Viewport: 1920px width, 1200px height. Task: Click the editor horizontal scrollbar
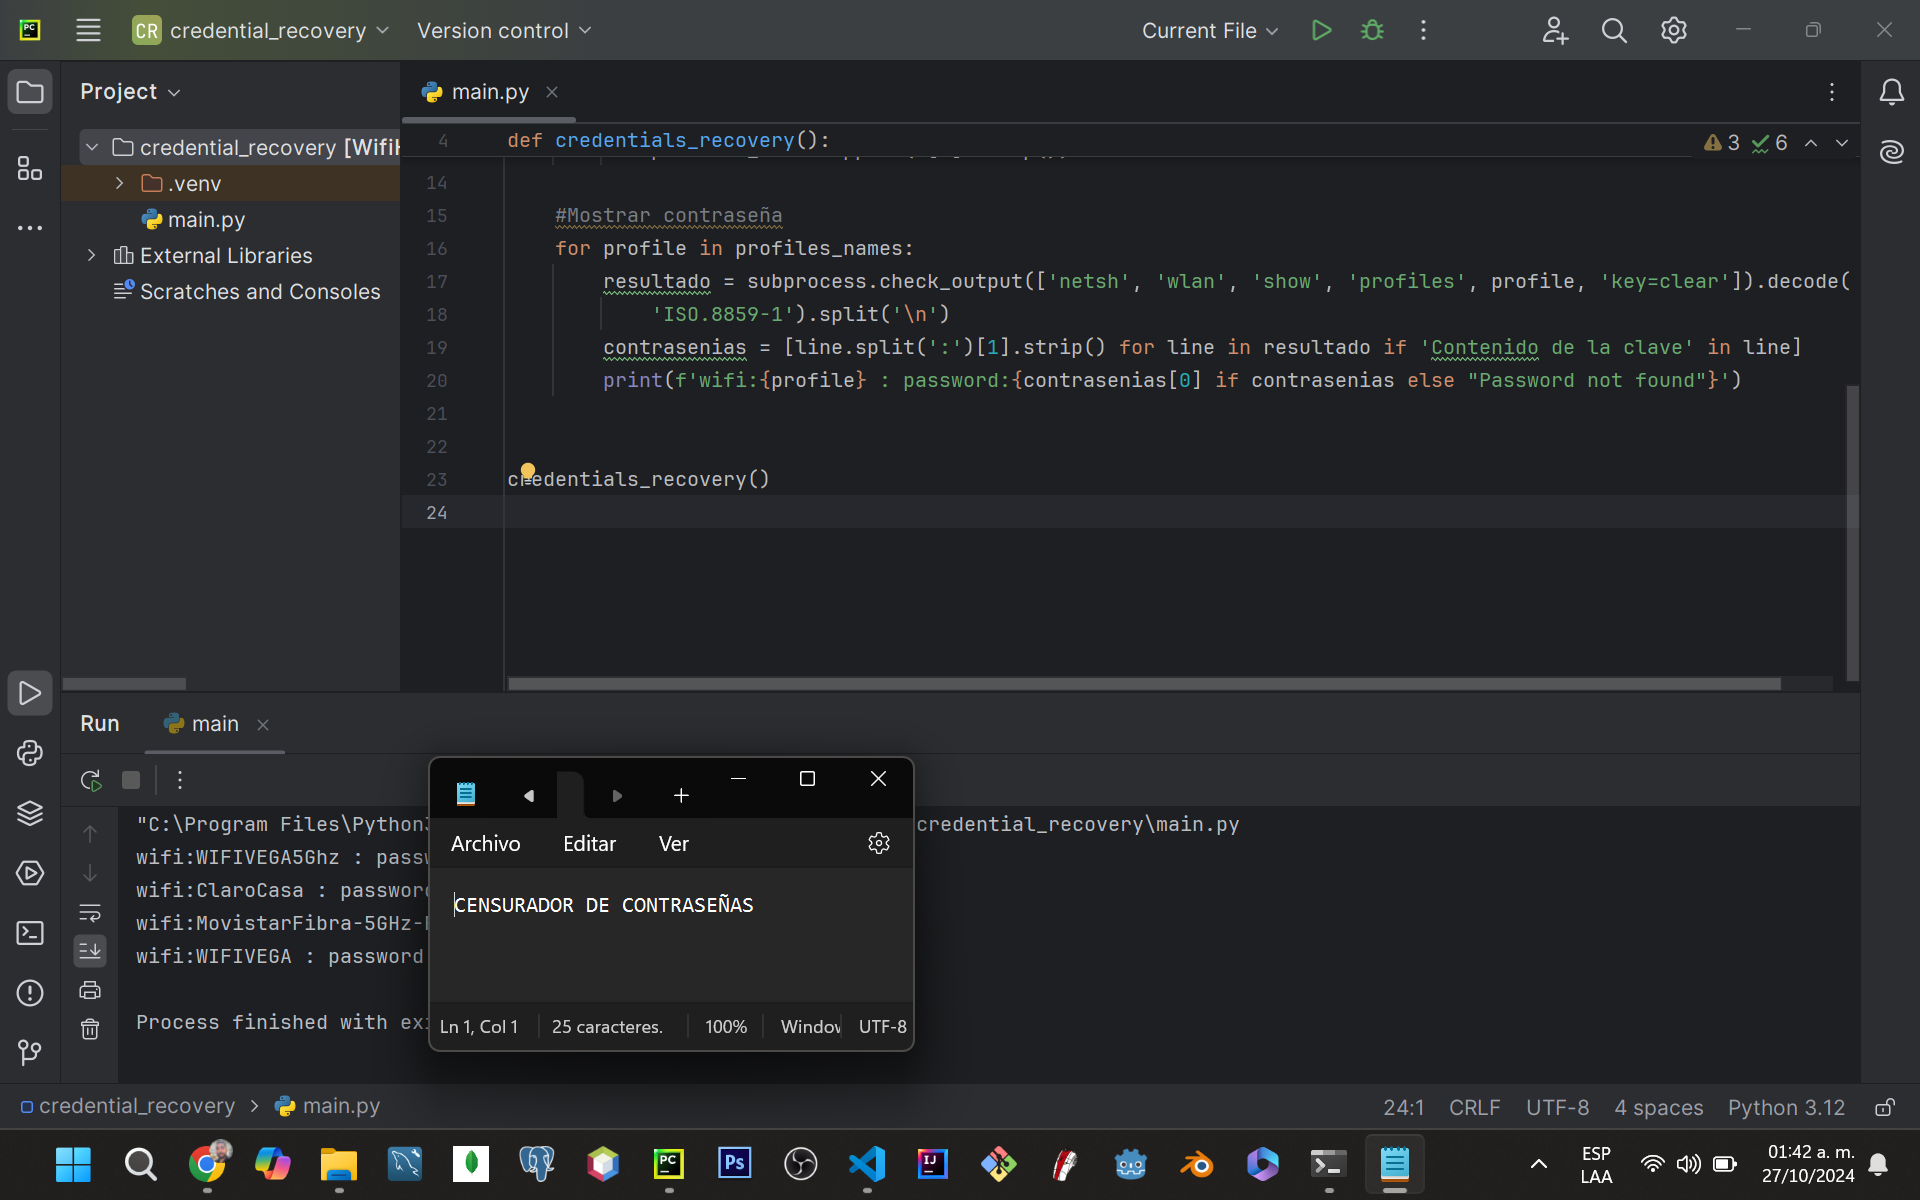point(1143,684)
